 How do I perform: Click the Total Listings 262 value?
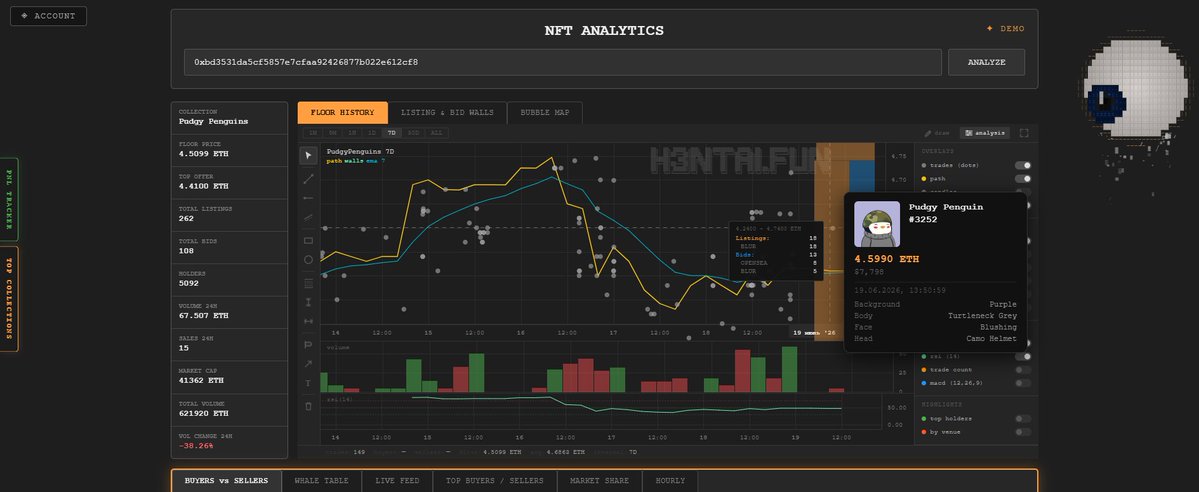tap(186, 218)
